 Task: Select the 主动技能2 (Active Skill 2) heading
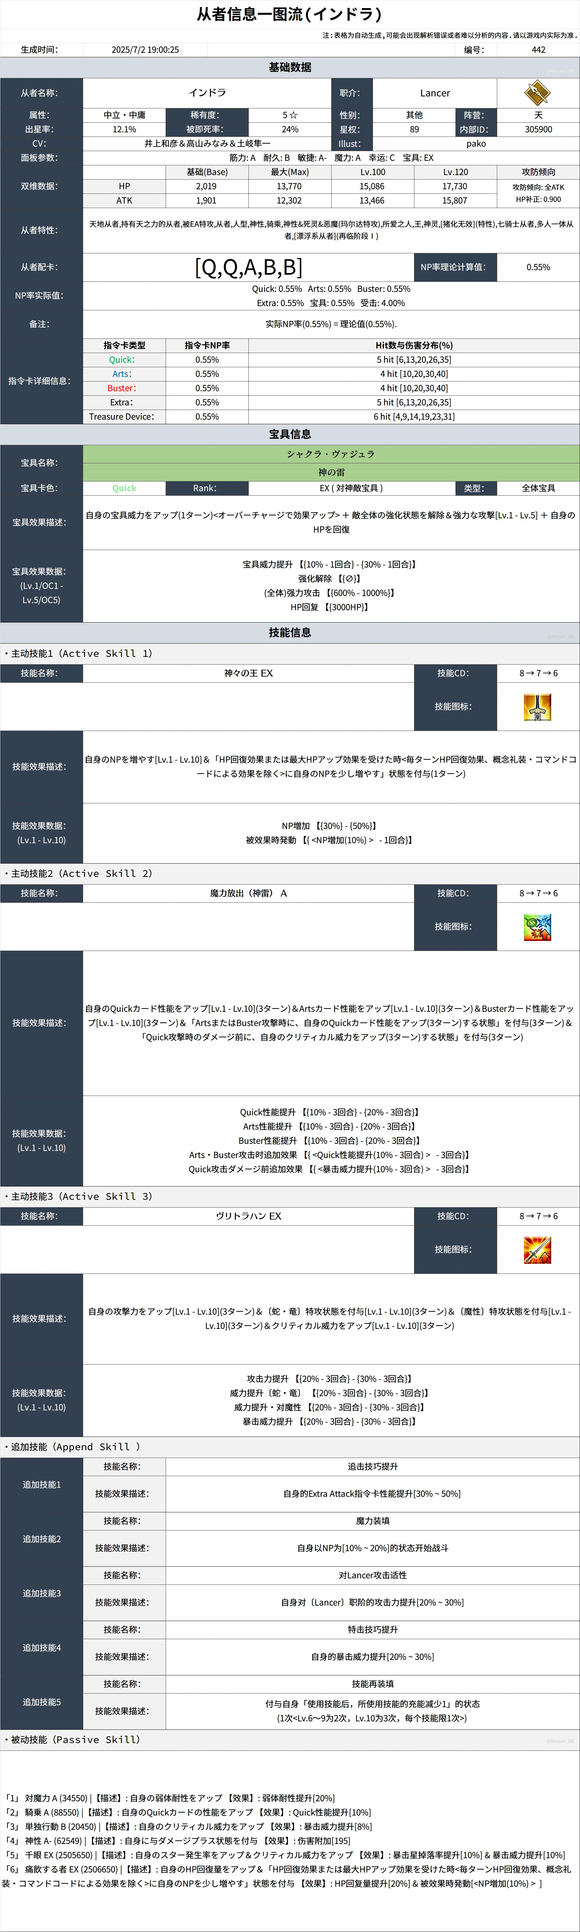tap(78, 873)
